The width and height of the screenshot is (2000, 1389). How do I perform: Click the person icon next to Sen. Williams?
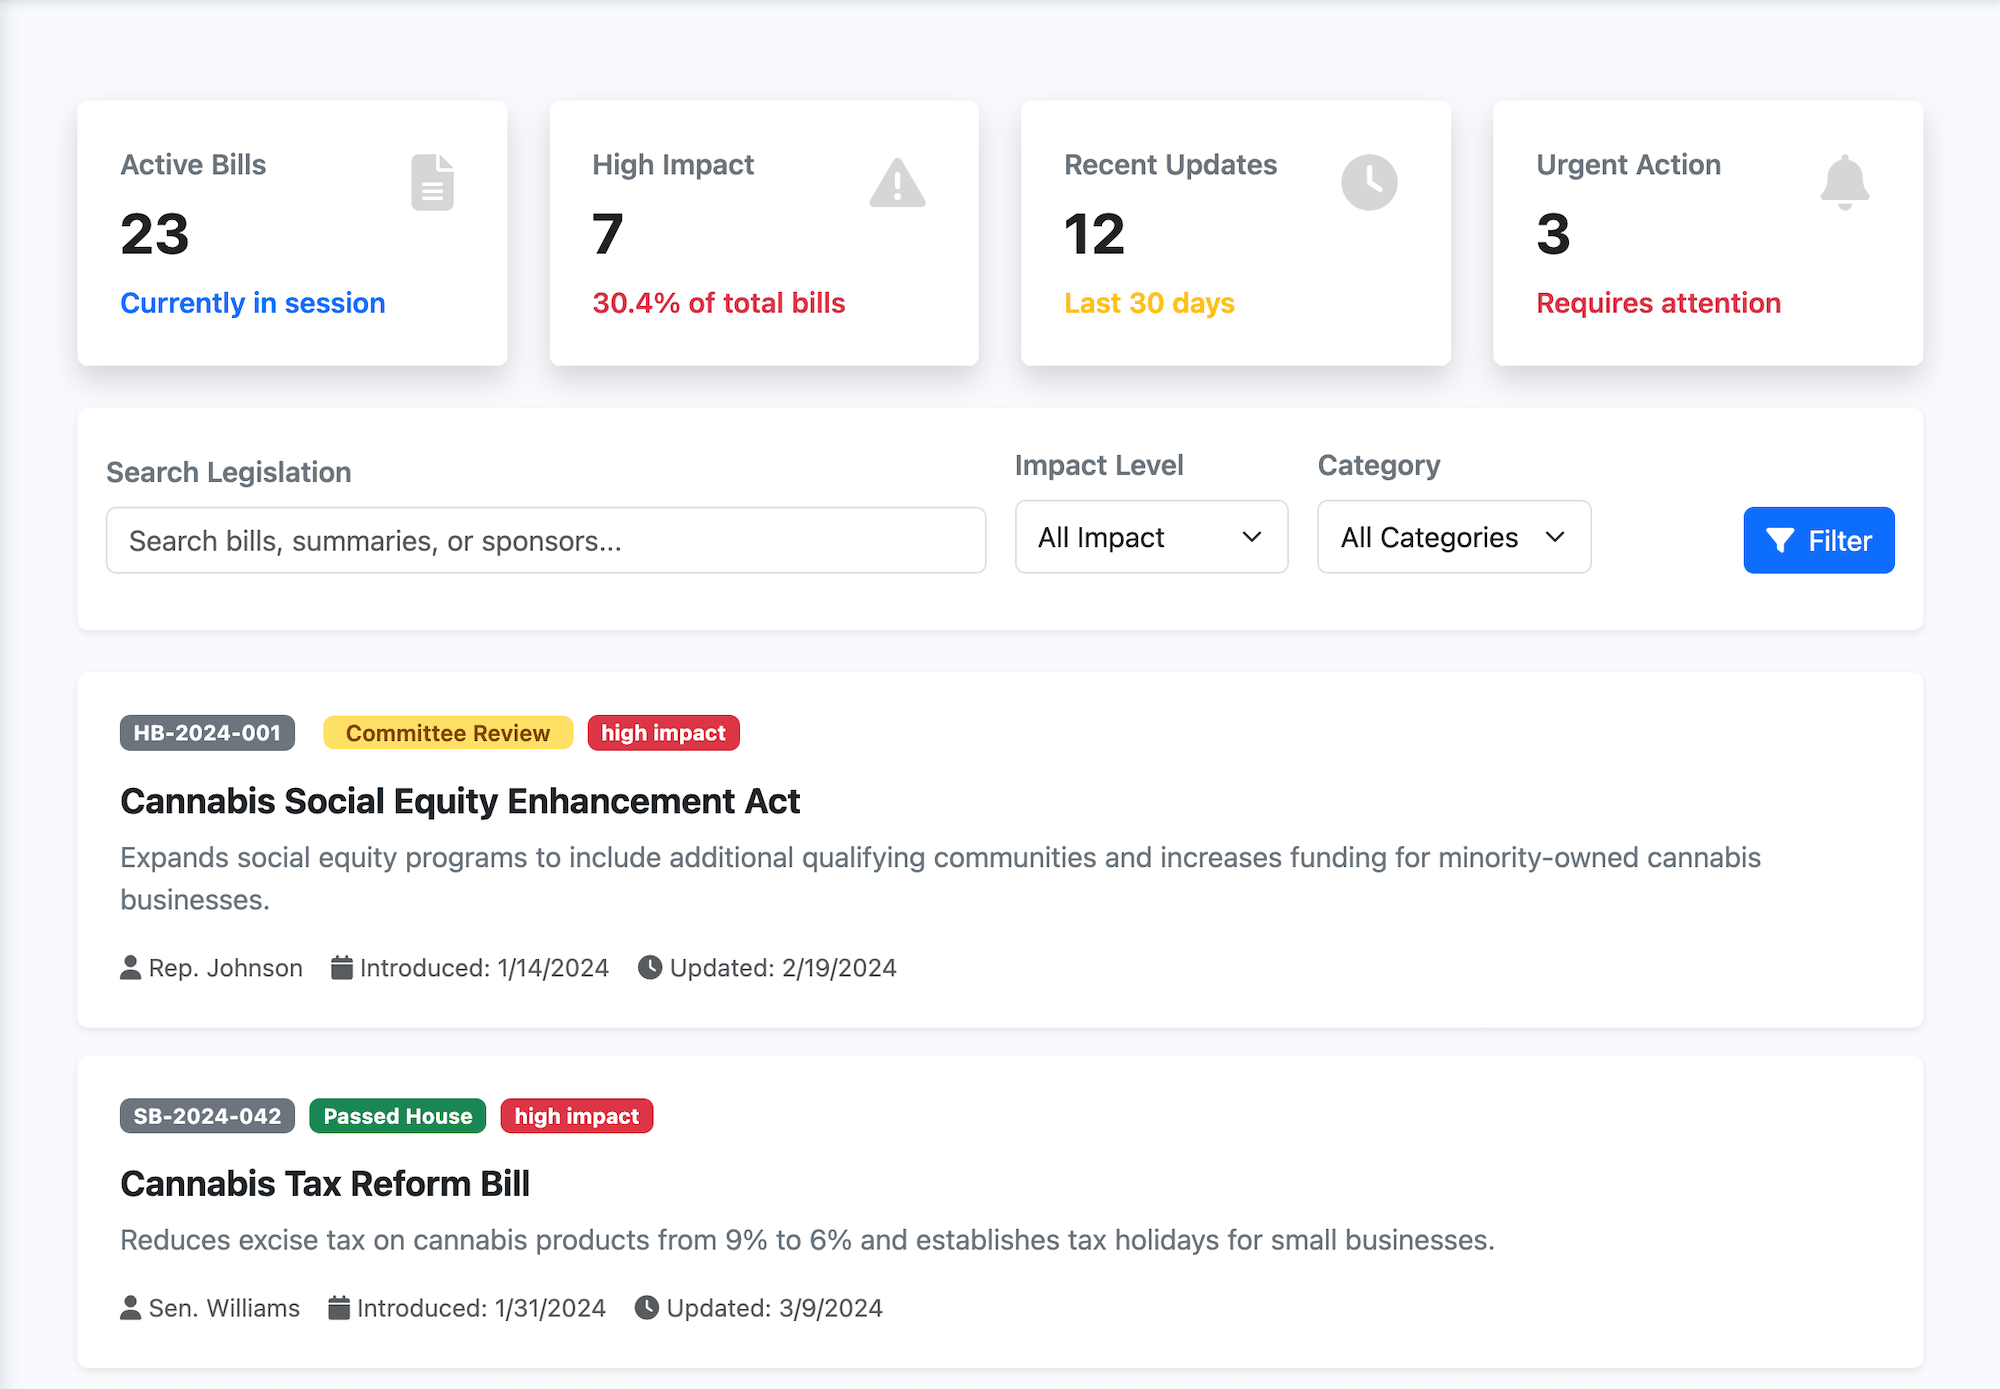click(130, 1308)
